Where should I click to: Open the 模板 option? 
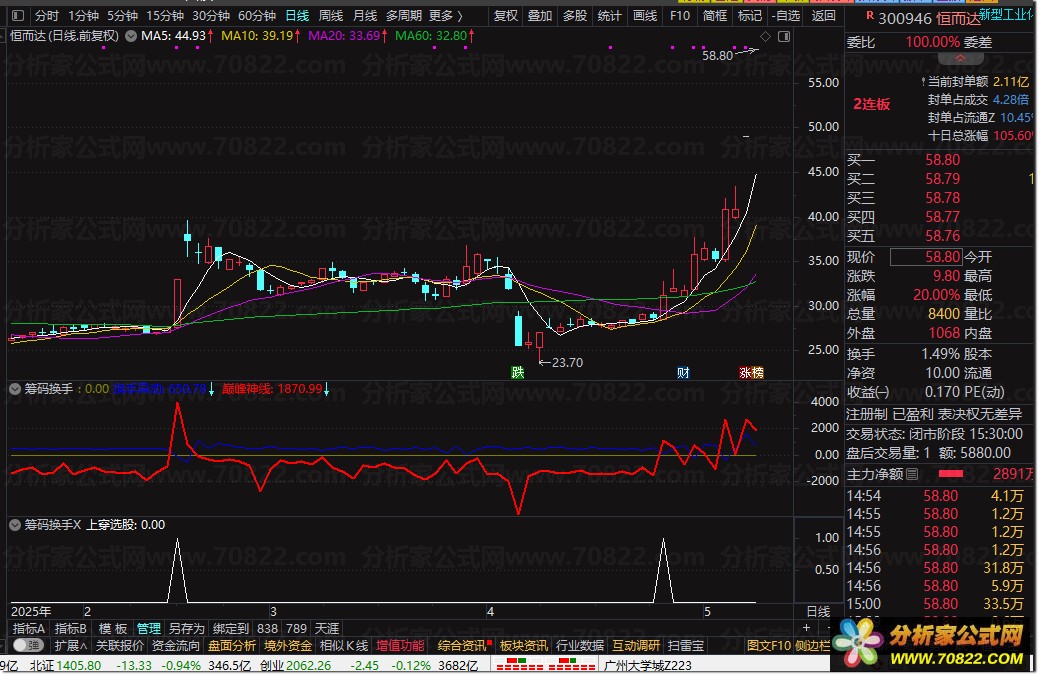coord(113,629)
